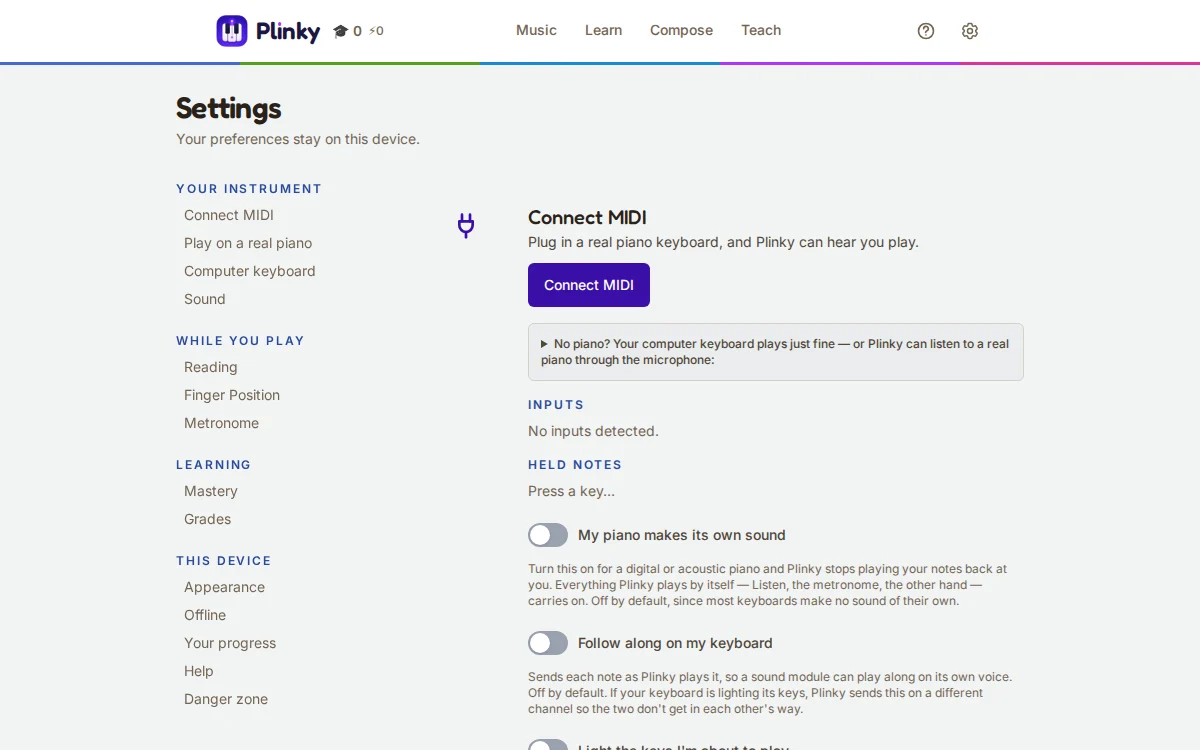The image size is (1200, 750).
Task: Click the lightning streak counter icon
Action: (x=372, y=31)
